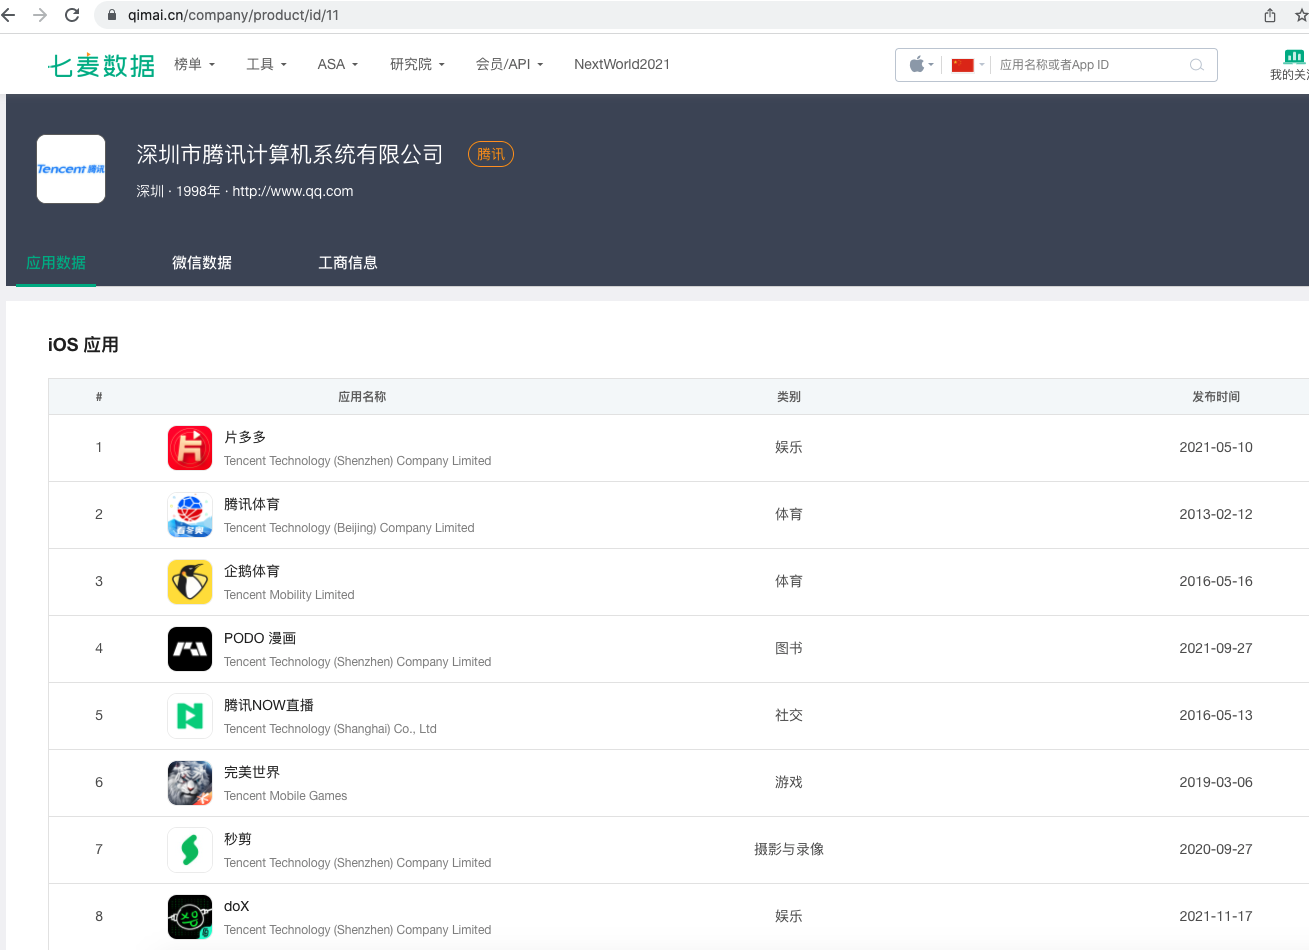Follow the http://www.qq.com link
1309x950 pixels.
pos(292,191)
